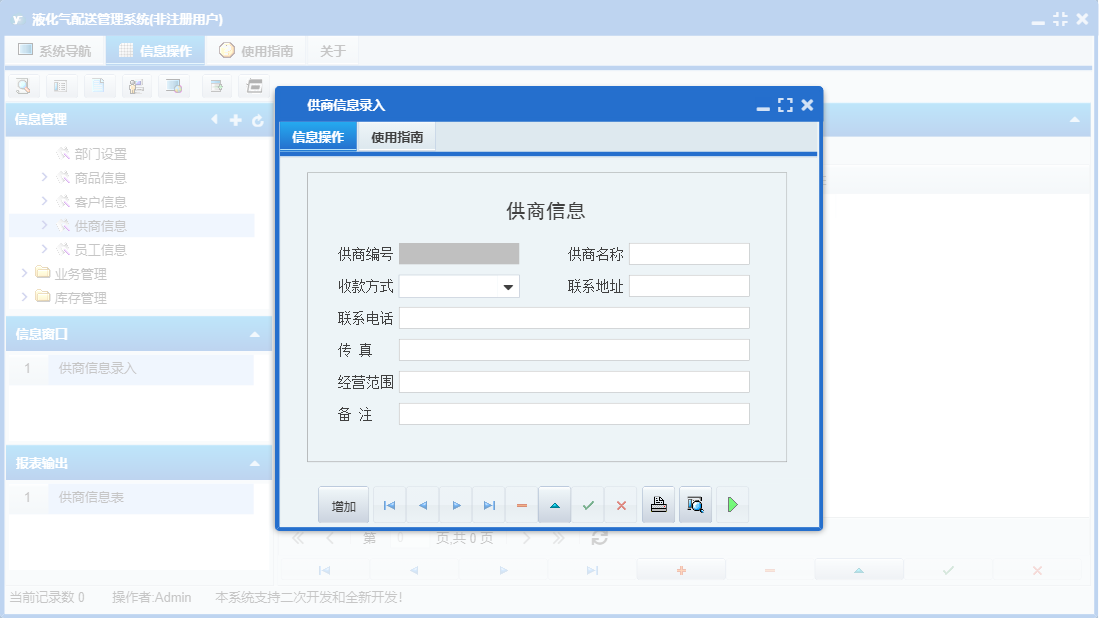The width and height of the screenshot is (1099, 618).
Task: Click the 供商名称 input field
Action: point(688,253)
